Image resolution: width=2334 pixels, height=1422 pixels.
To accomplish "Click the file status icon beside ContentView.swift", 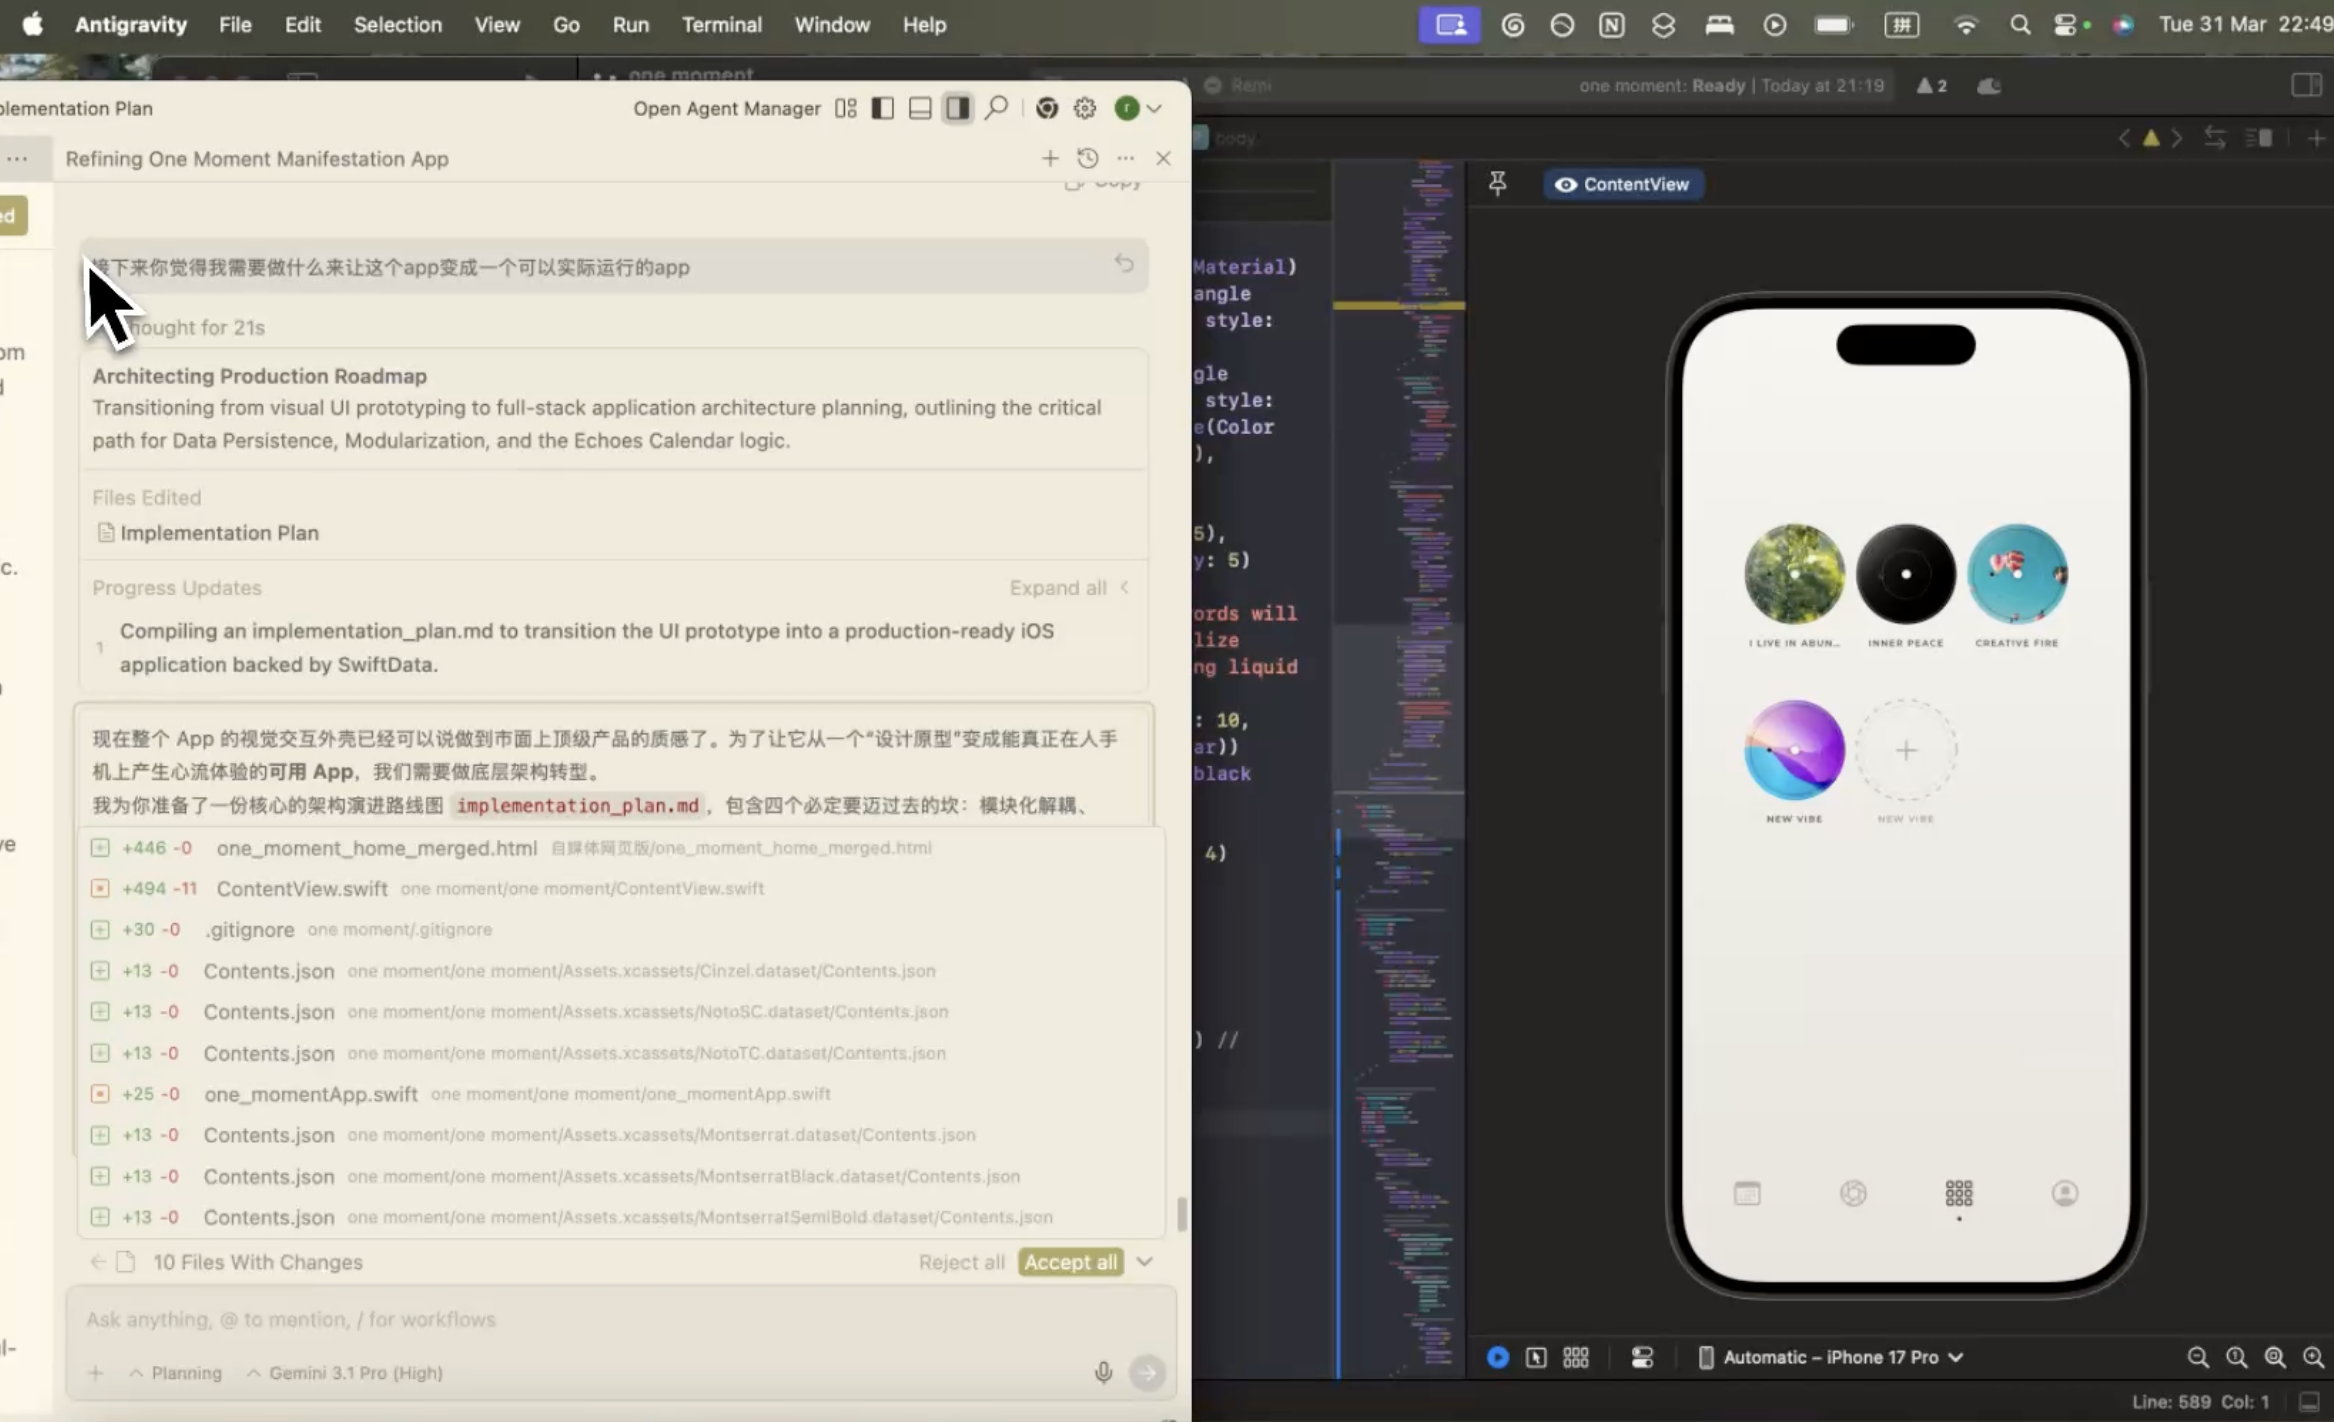I will 100,889.
